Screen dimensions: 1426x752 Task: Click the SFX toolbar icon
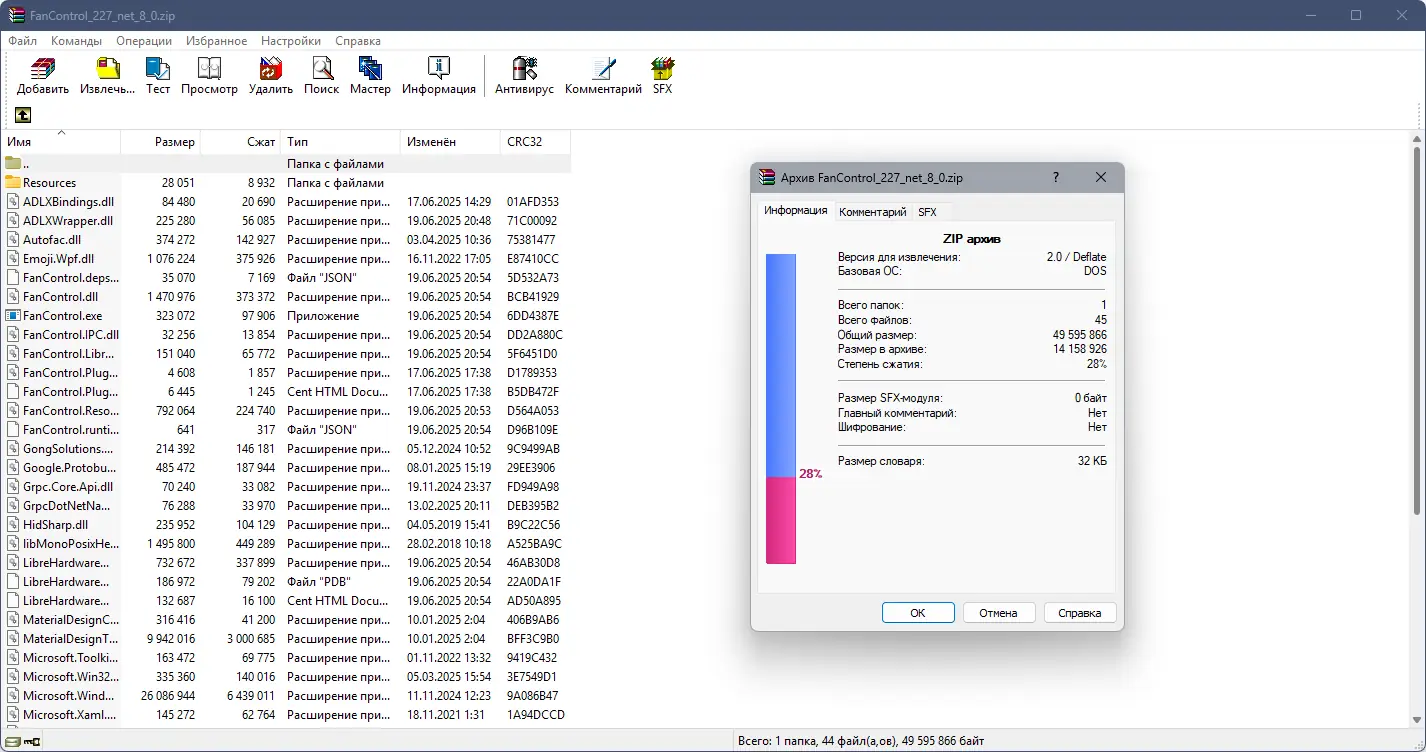662,69
